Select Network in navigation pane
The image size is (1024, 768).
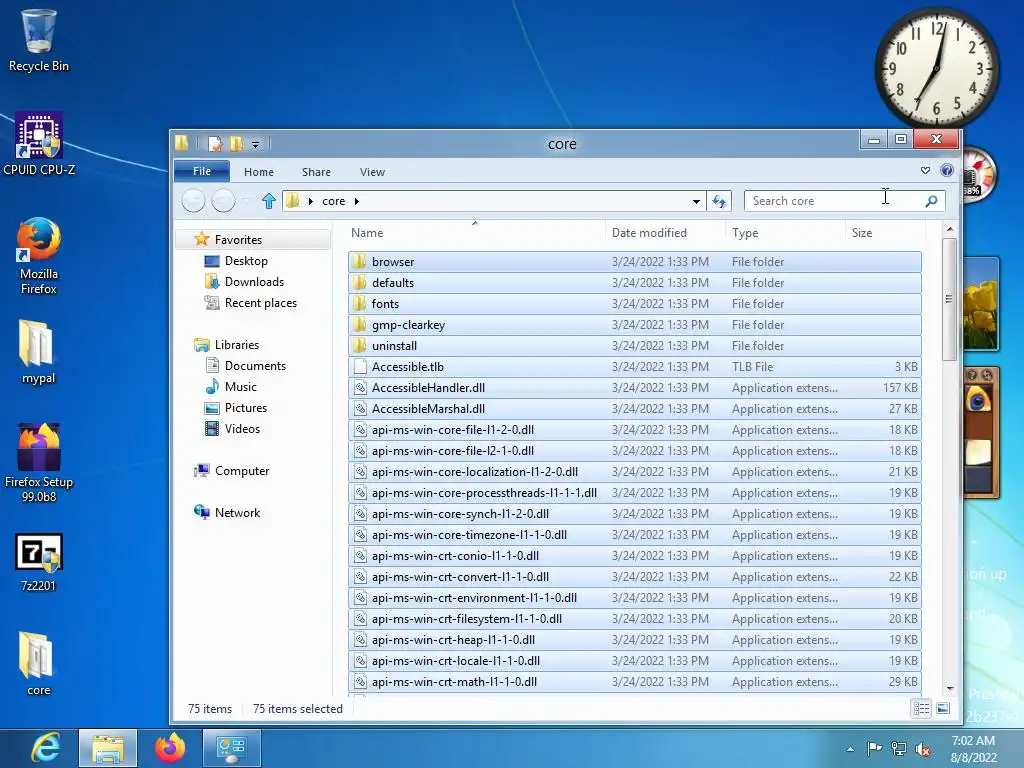click(236, 513)
